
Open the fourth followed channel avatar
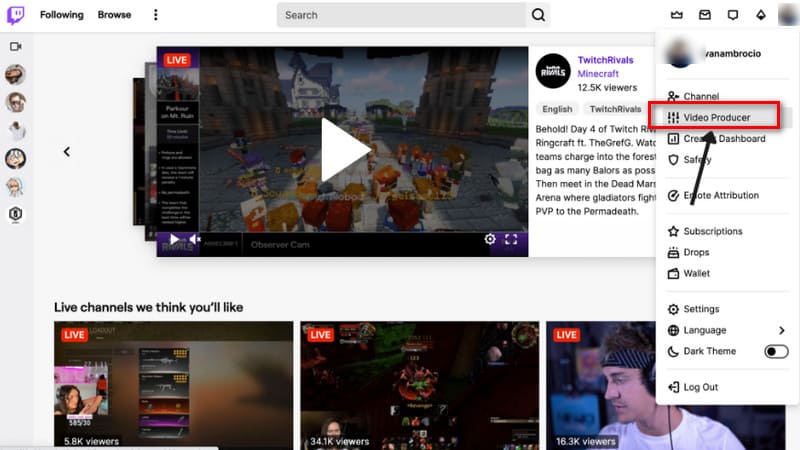[15, 159]
